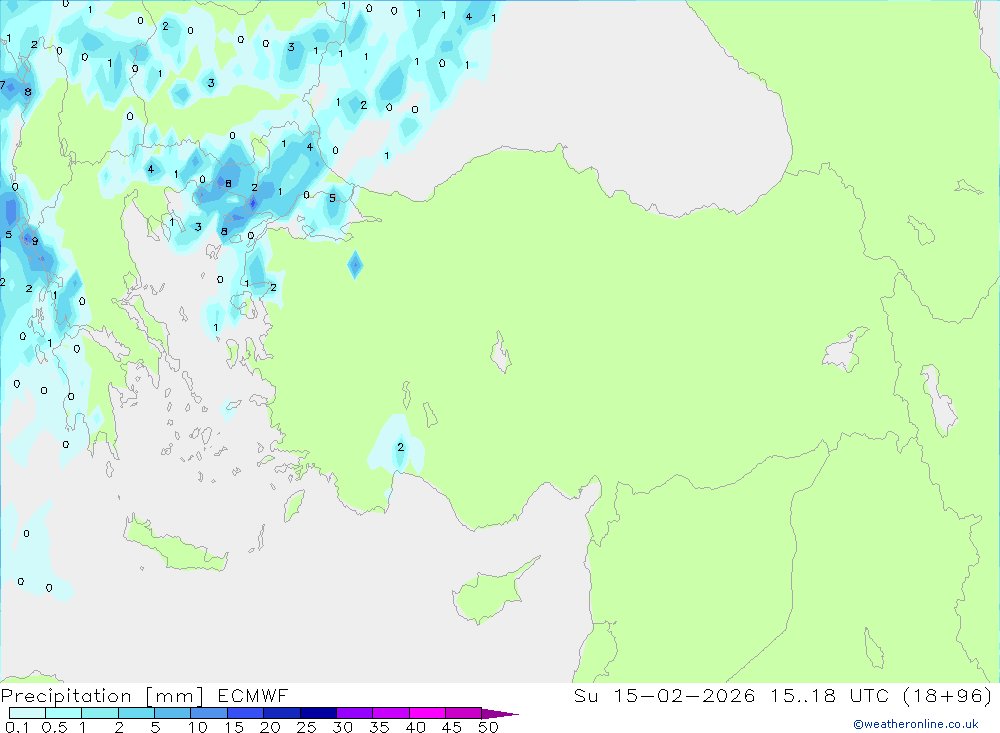
Task: Click the legend label '0.5'
Action: [54, 727]
